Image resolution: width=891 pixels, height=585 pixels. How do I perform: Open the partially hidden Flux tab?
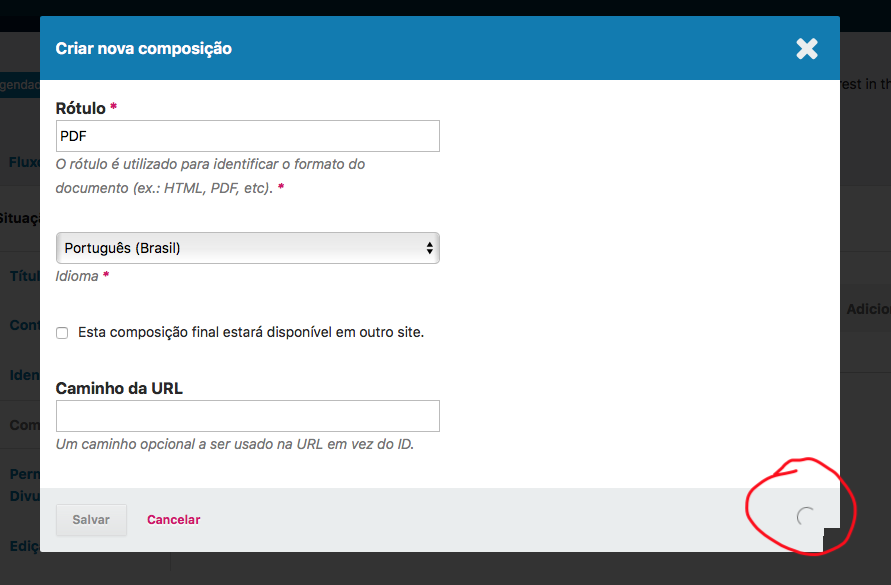(24, 162)
